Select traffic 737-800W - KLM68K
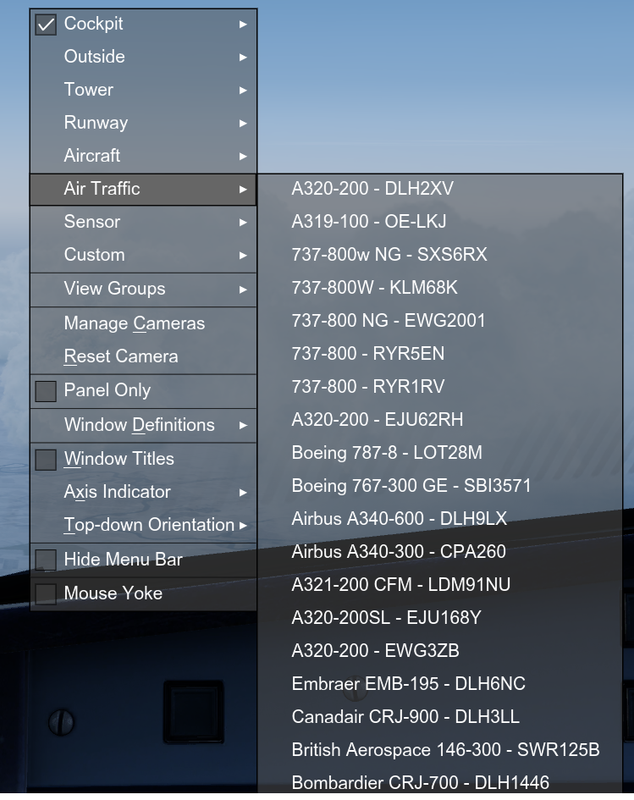Viewport: 634px width, 800px height. pyautogui.click(x=440, y=288)
